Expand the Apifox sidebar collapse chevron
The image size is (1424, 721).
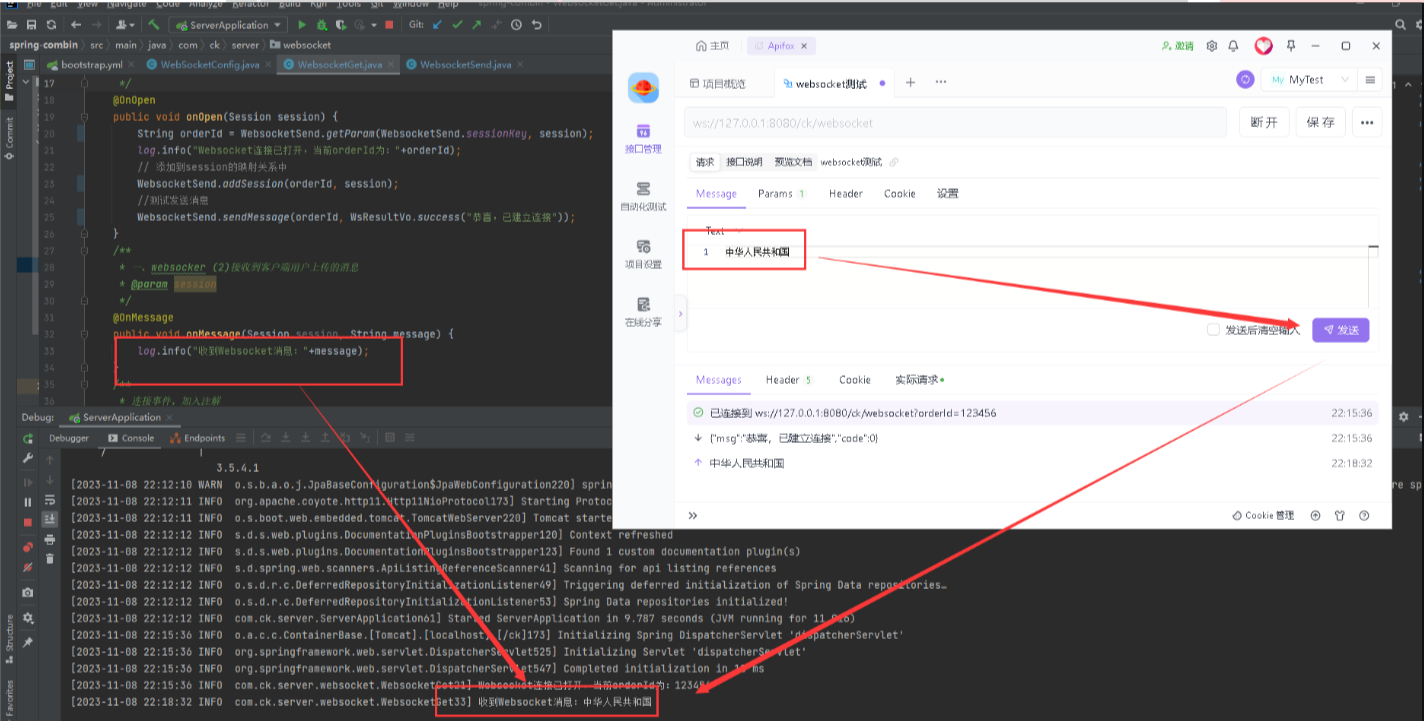(x=680, y=314)
